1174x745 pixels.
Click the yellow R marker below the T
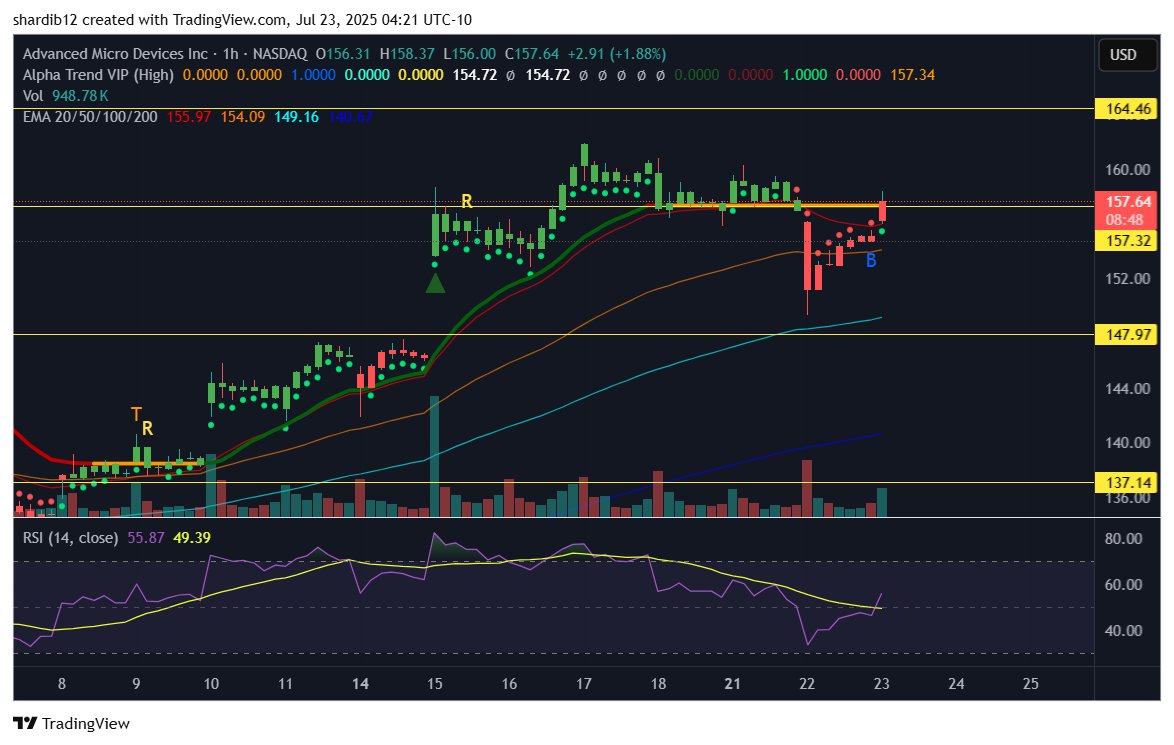(x=147, y=428)
